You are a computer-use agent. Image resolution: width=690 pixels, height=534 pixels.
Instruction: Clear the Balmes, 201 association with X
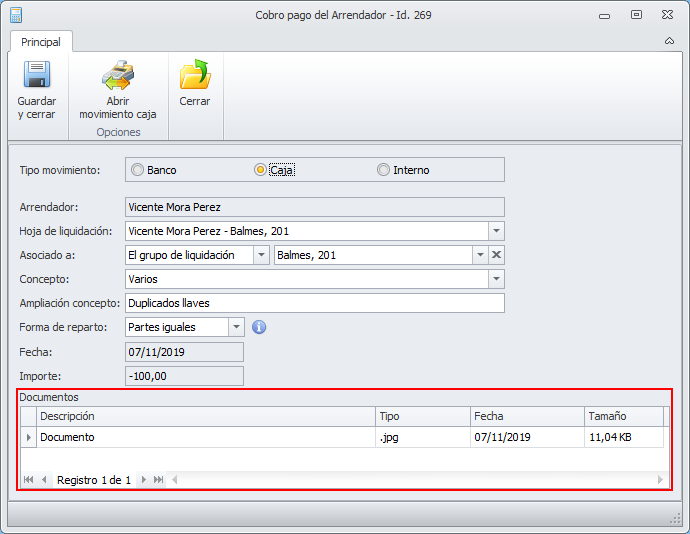point(496,255)
